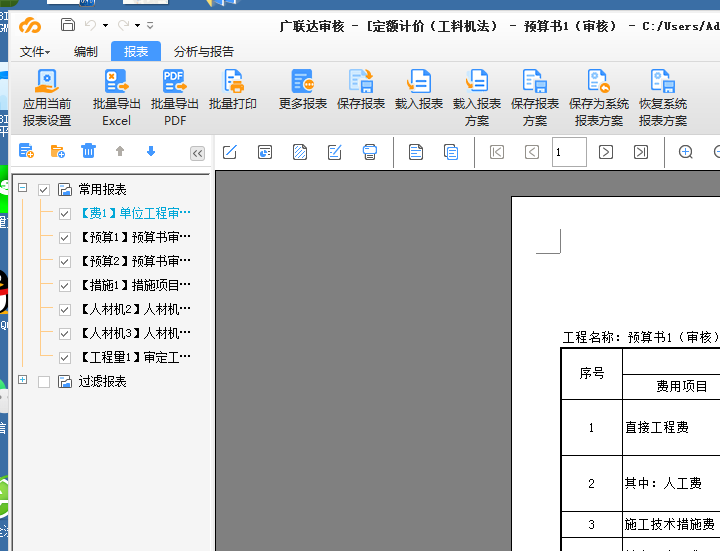Switch to the 报表 tab

pos(136,51)
